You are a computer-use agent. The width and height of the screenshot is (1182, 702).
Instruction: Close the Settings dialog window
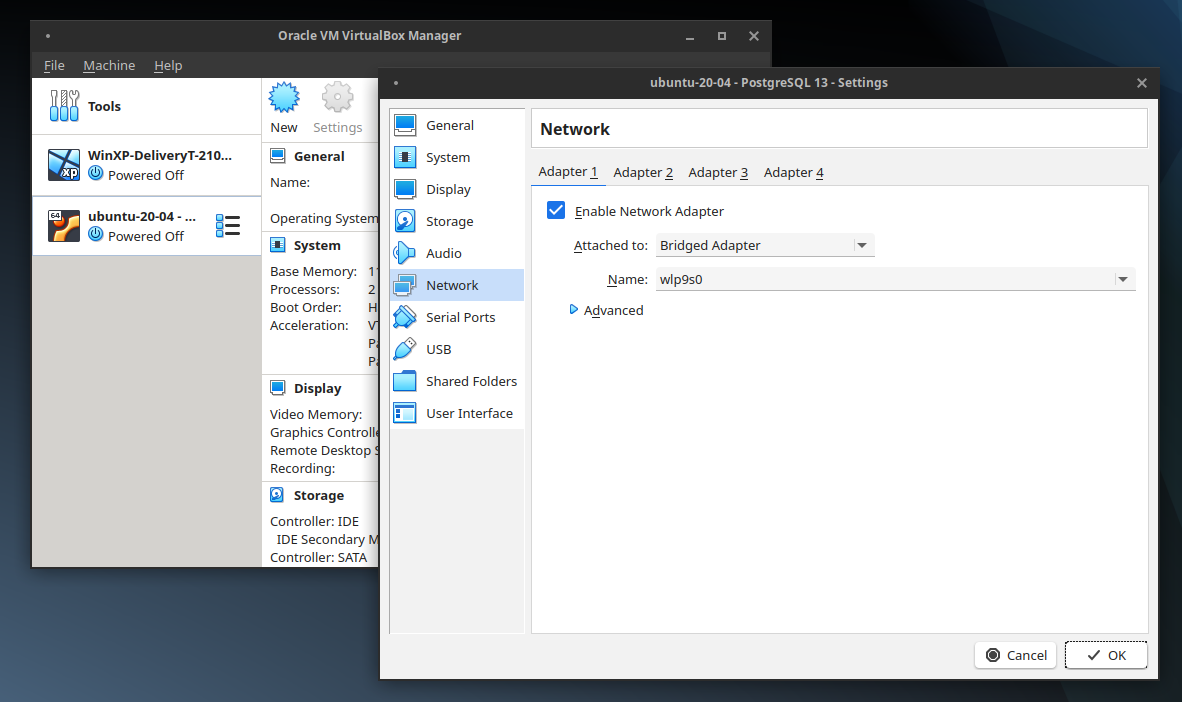click(x=1142, y=83)
